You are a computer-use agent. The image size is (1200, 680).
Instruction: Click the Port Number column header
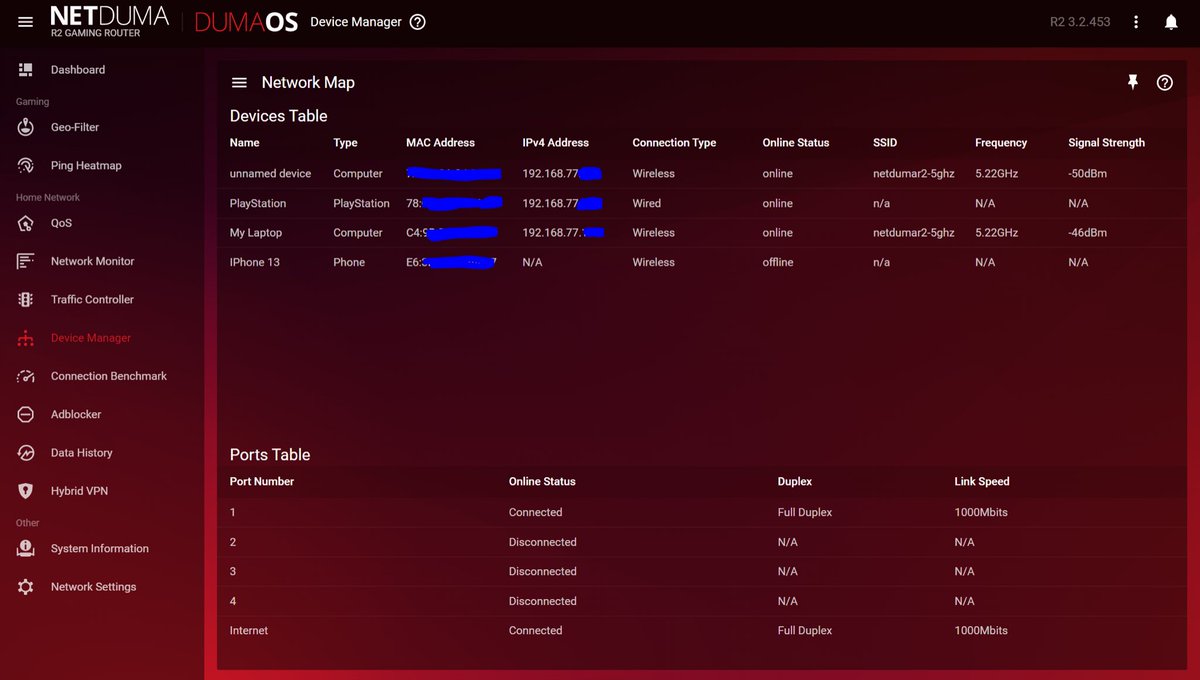point(262,481)
